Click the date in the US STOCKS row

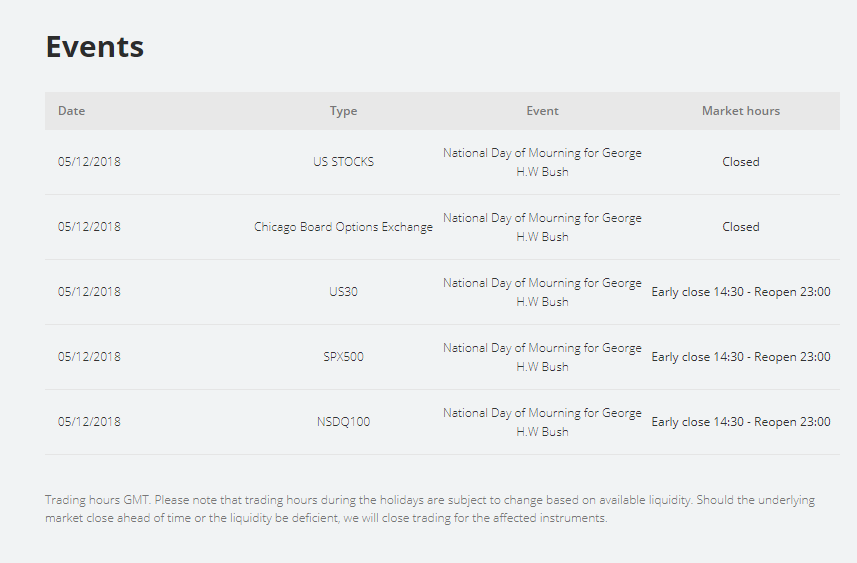89,162
